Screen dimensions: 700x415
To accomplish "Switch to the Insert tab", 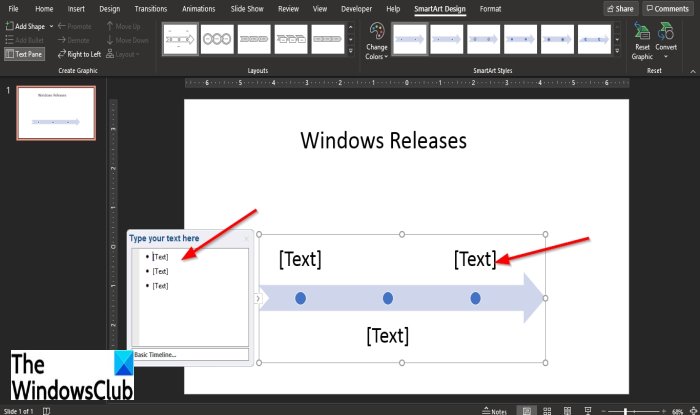I will point(76,8).
